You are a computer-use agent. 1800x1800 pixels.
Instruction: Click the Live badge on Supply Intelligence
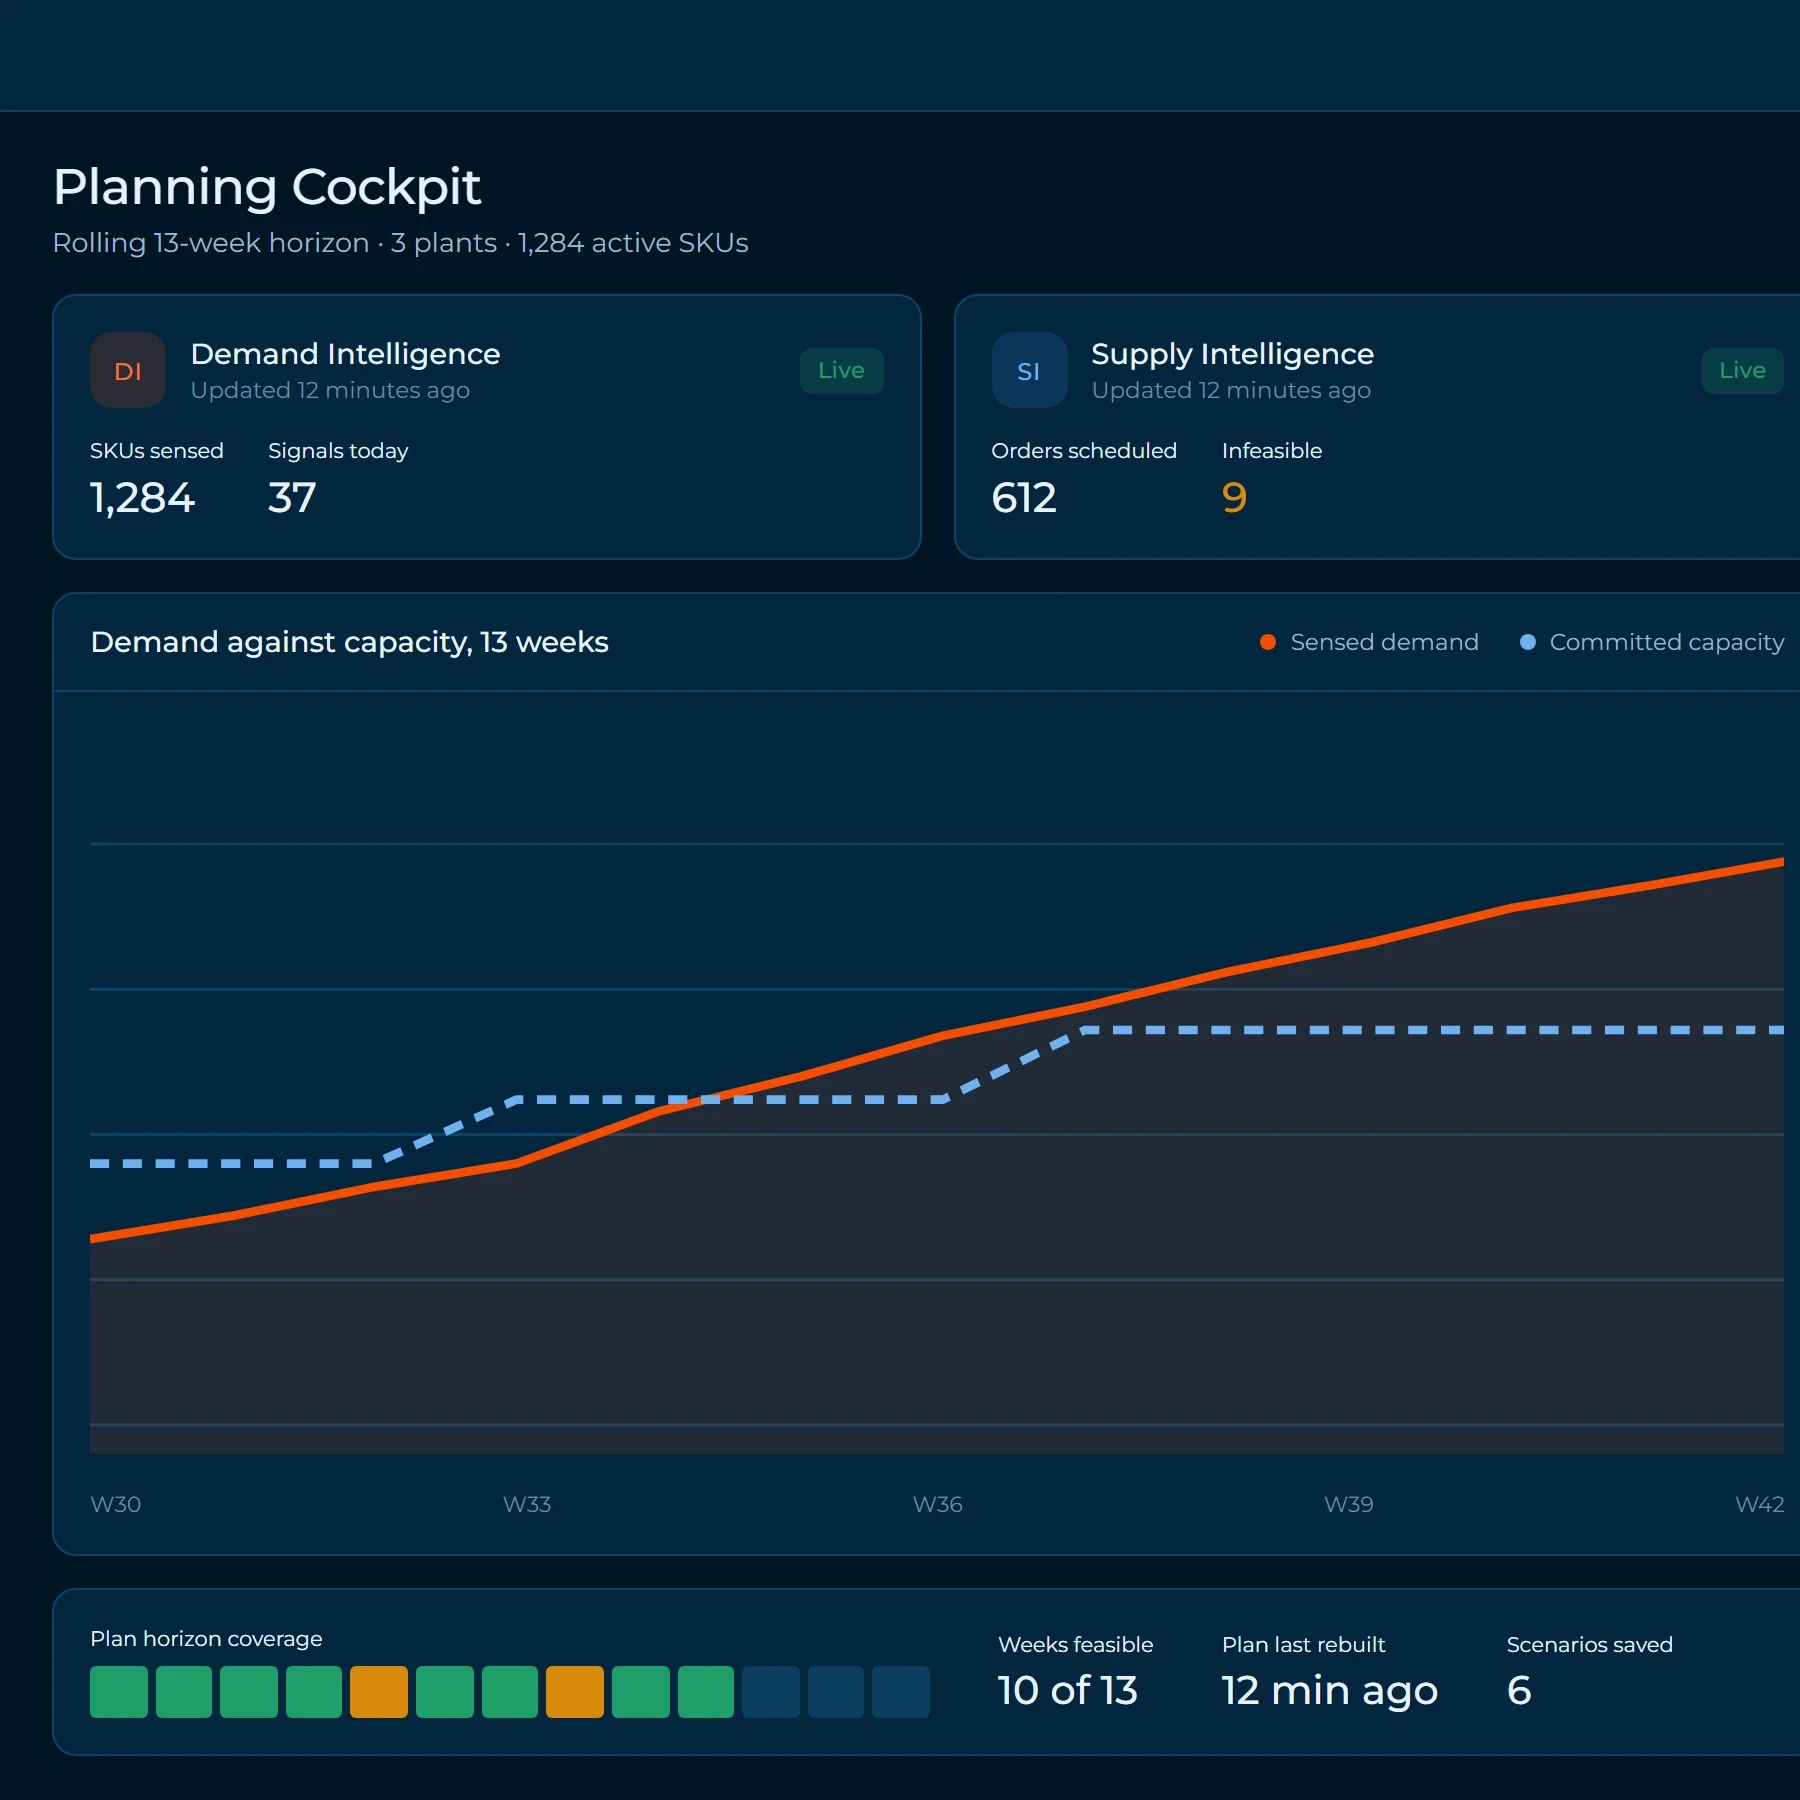(x=1742, y=370)
